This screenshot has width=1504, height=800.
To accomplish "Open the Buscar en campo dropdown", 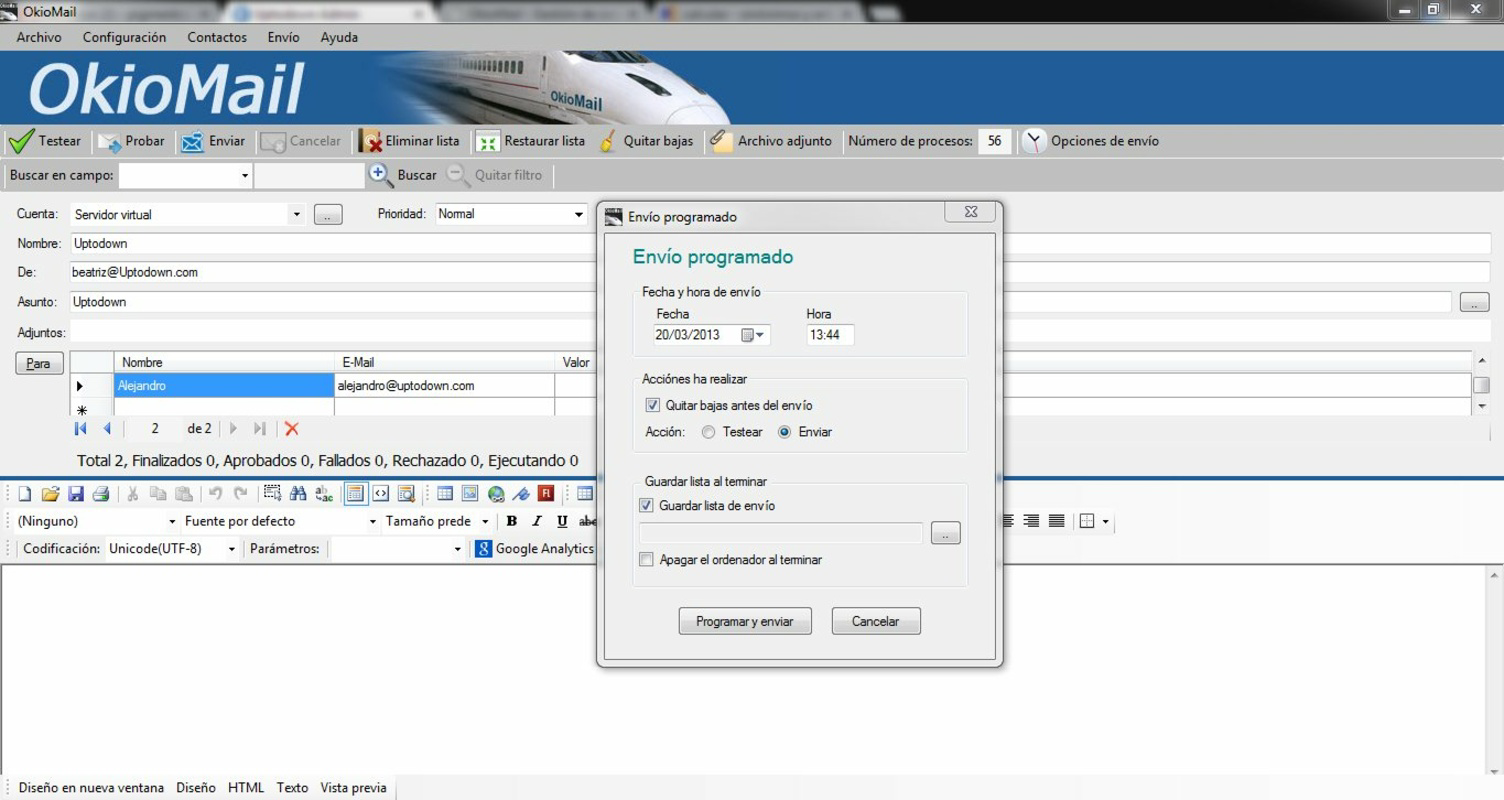I will tap(244, 176).
